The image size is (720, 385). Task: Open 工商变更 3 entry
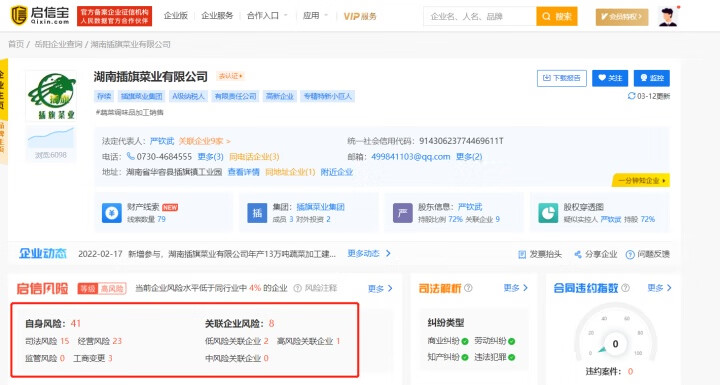click(x=93, y=358)
